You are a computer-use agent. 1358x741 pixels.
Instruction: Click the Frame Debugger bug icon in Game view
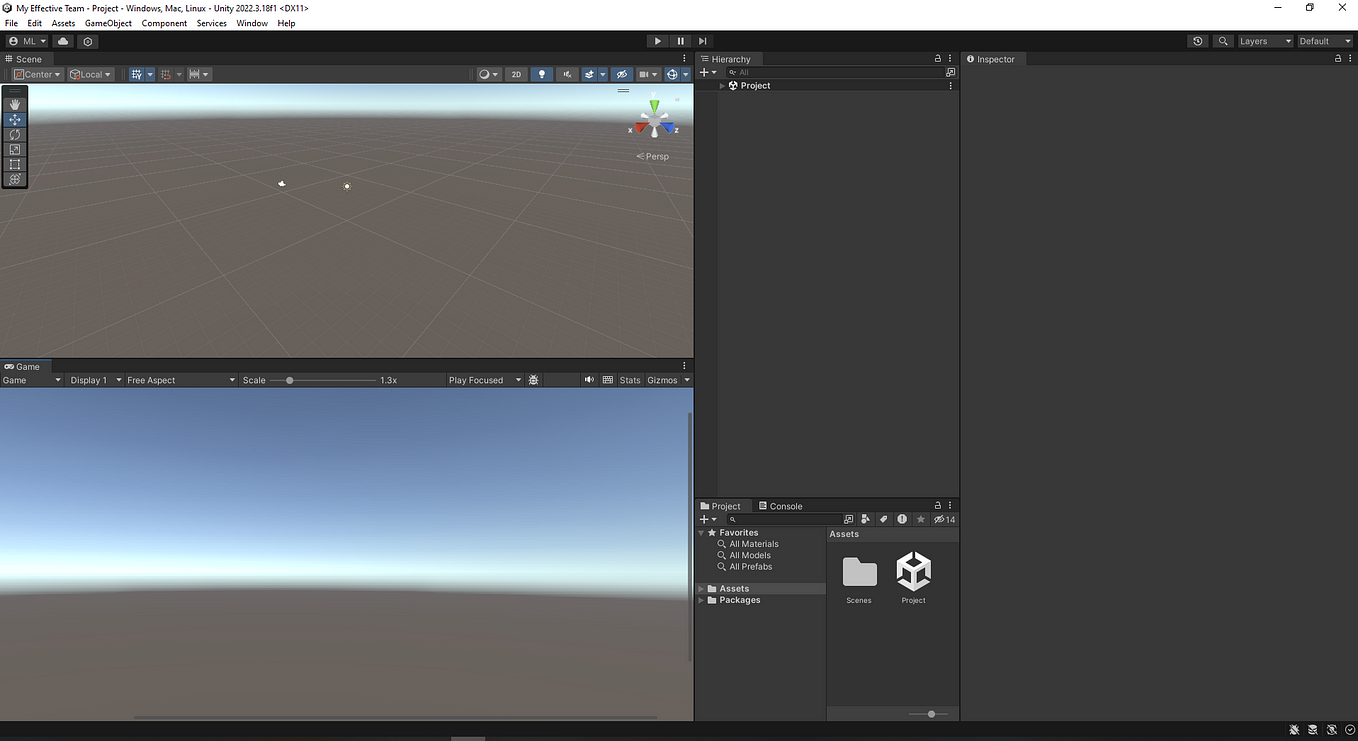point(534,380)
